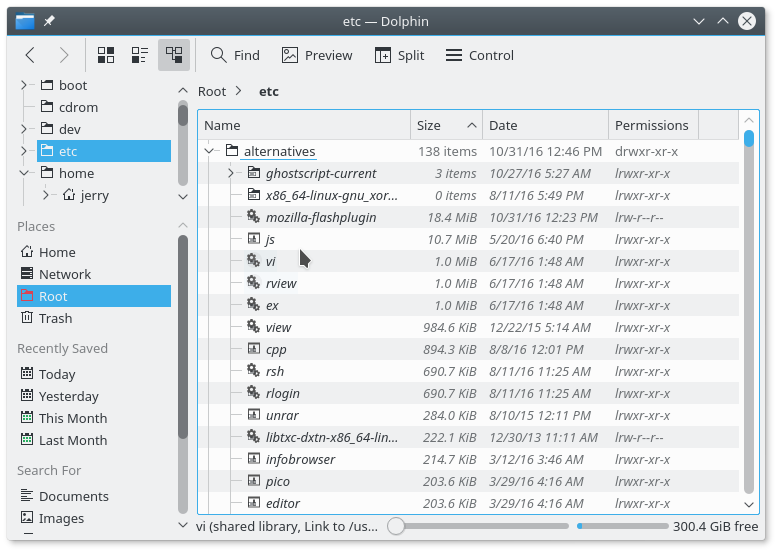Open Network in Places panel
Image resolution: width=778 pixels, height=553 pixels.
coord(64,274)
